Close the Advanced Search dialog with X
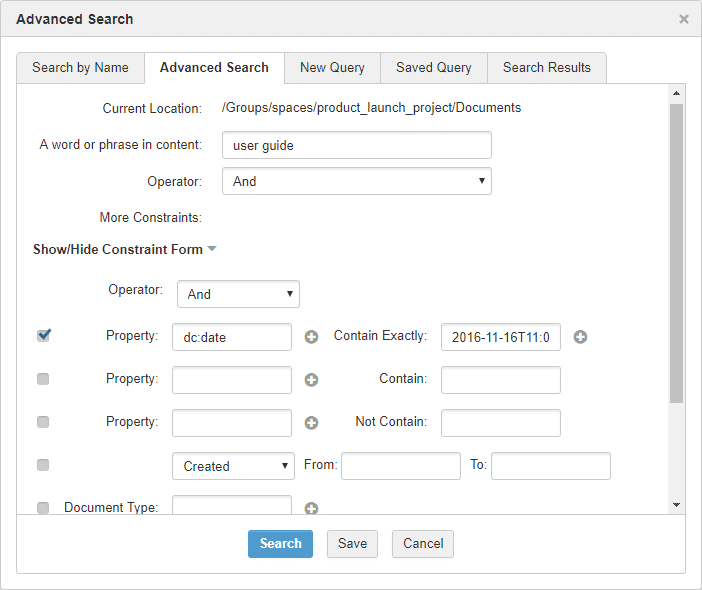 pos(684,19)
